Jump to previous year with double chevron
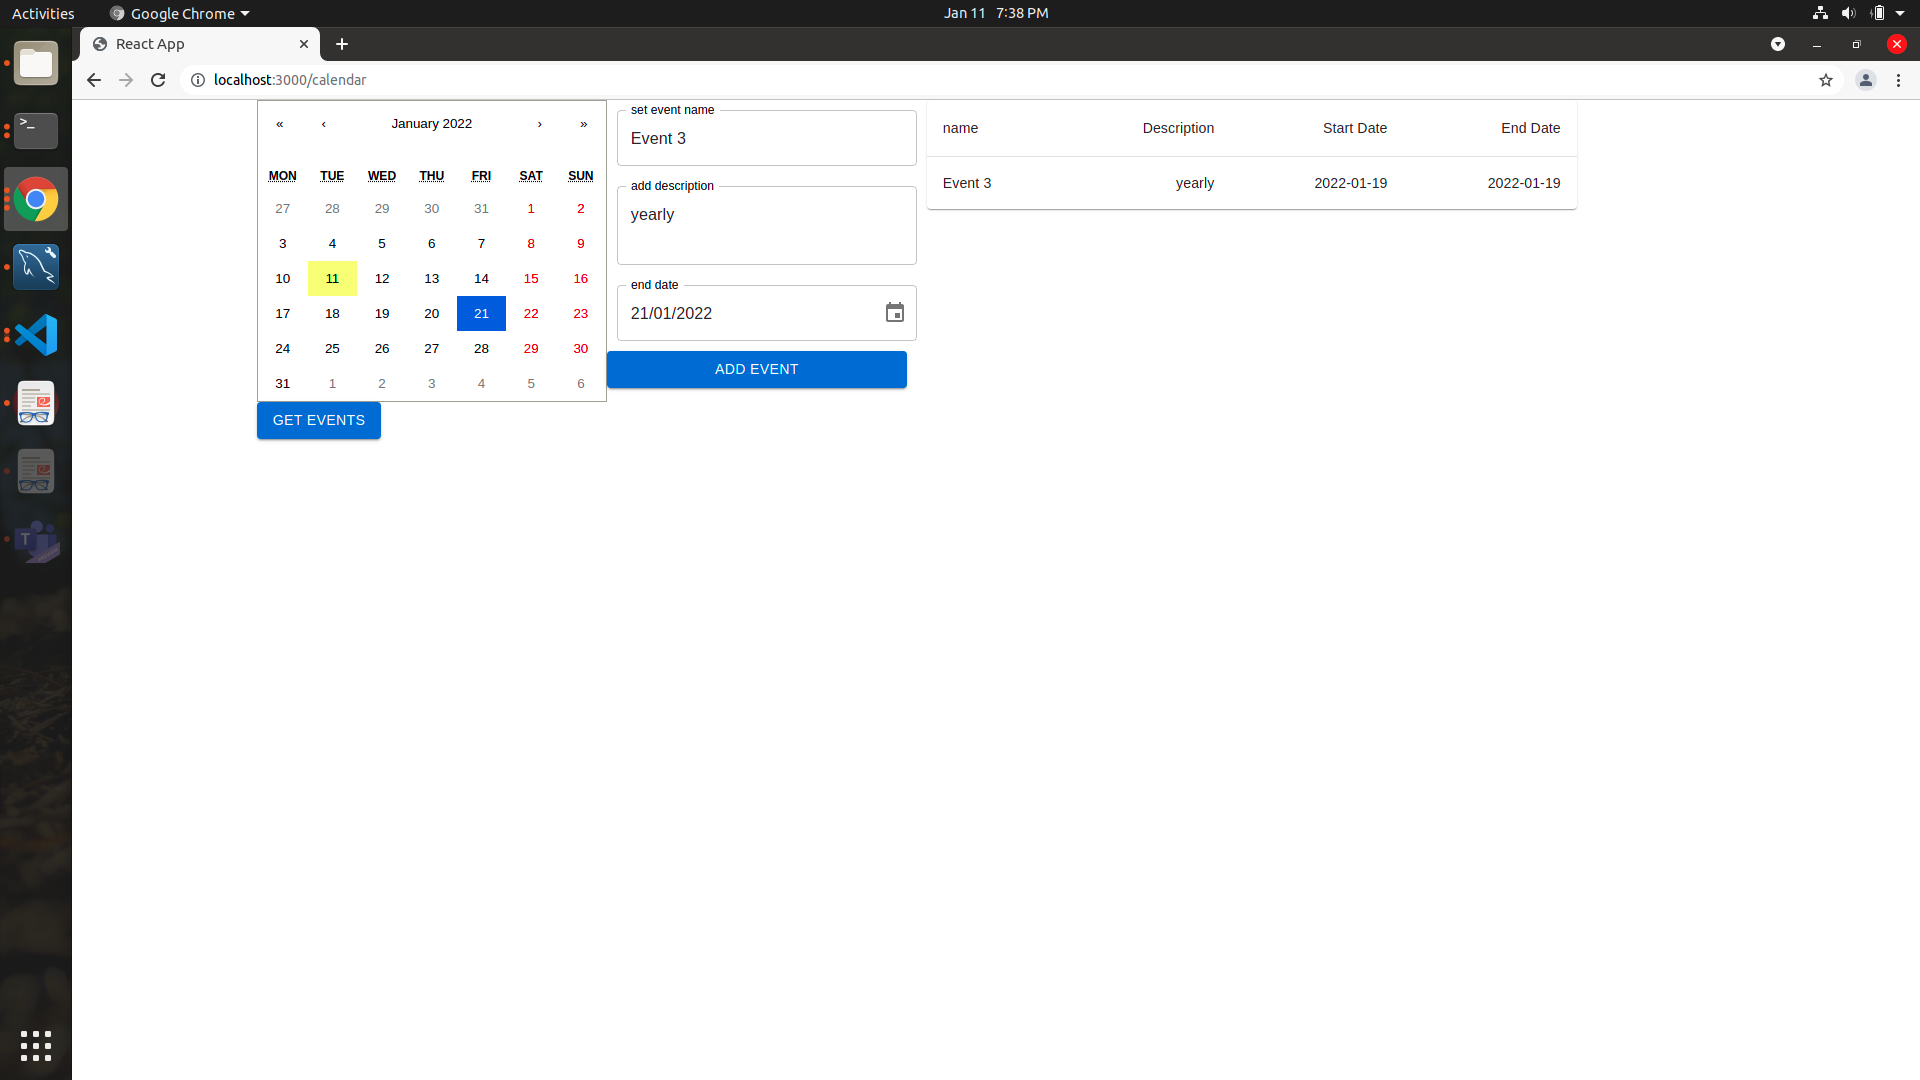Viewport: 1920px width, 1080px height. (x=280, y=123)
